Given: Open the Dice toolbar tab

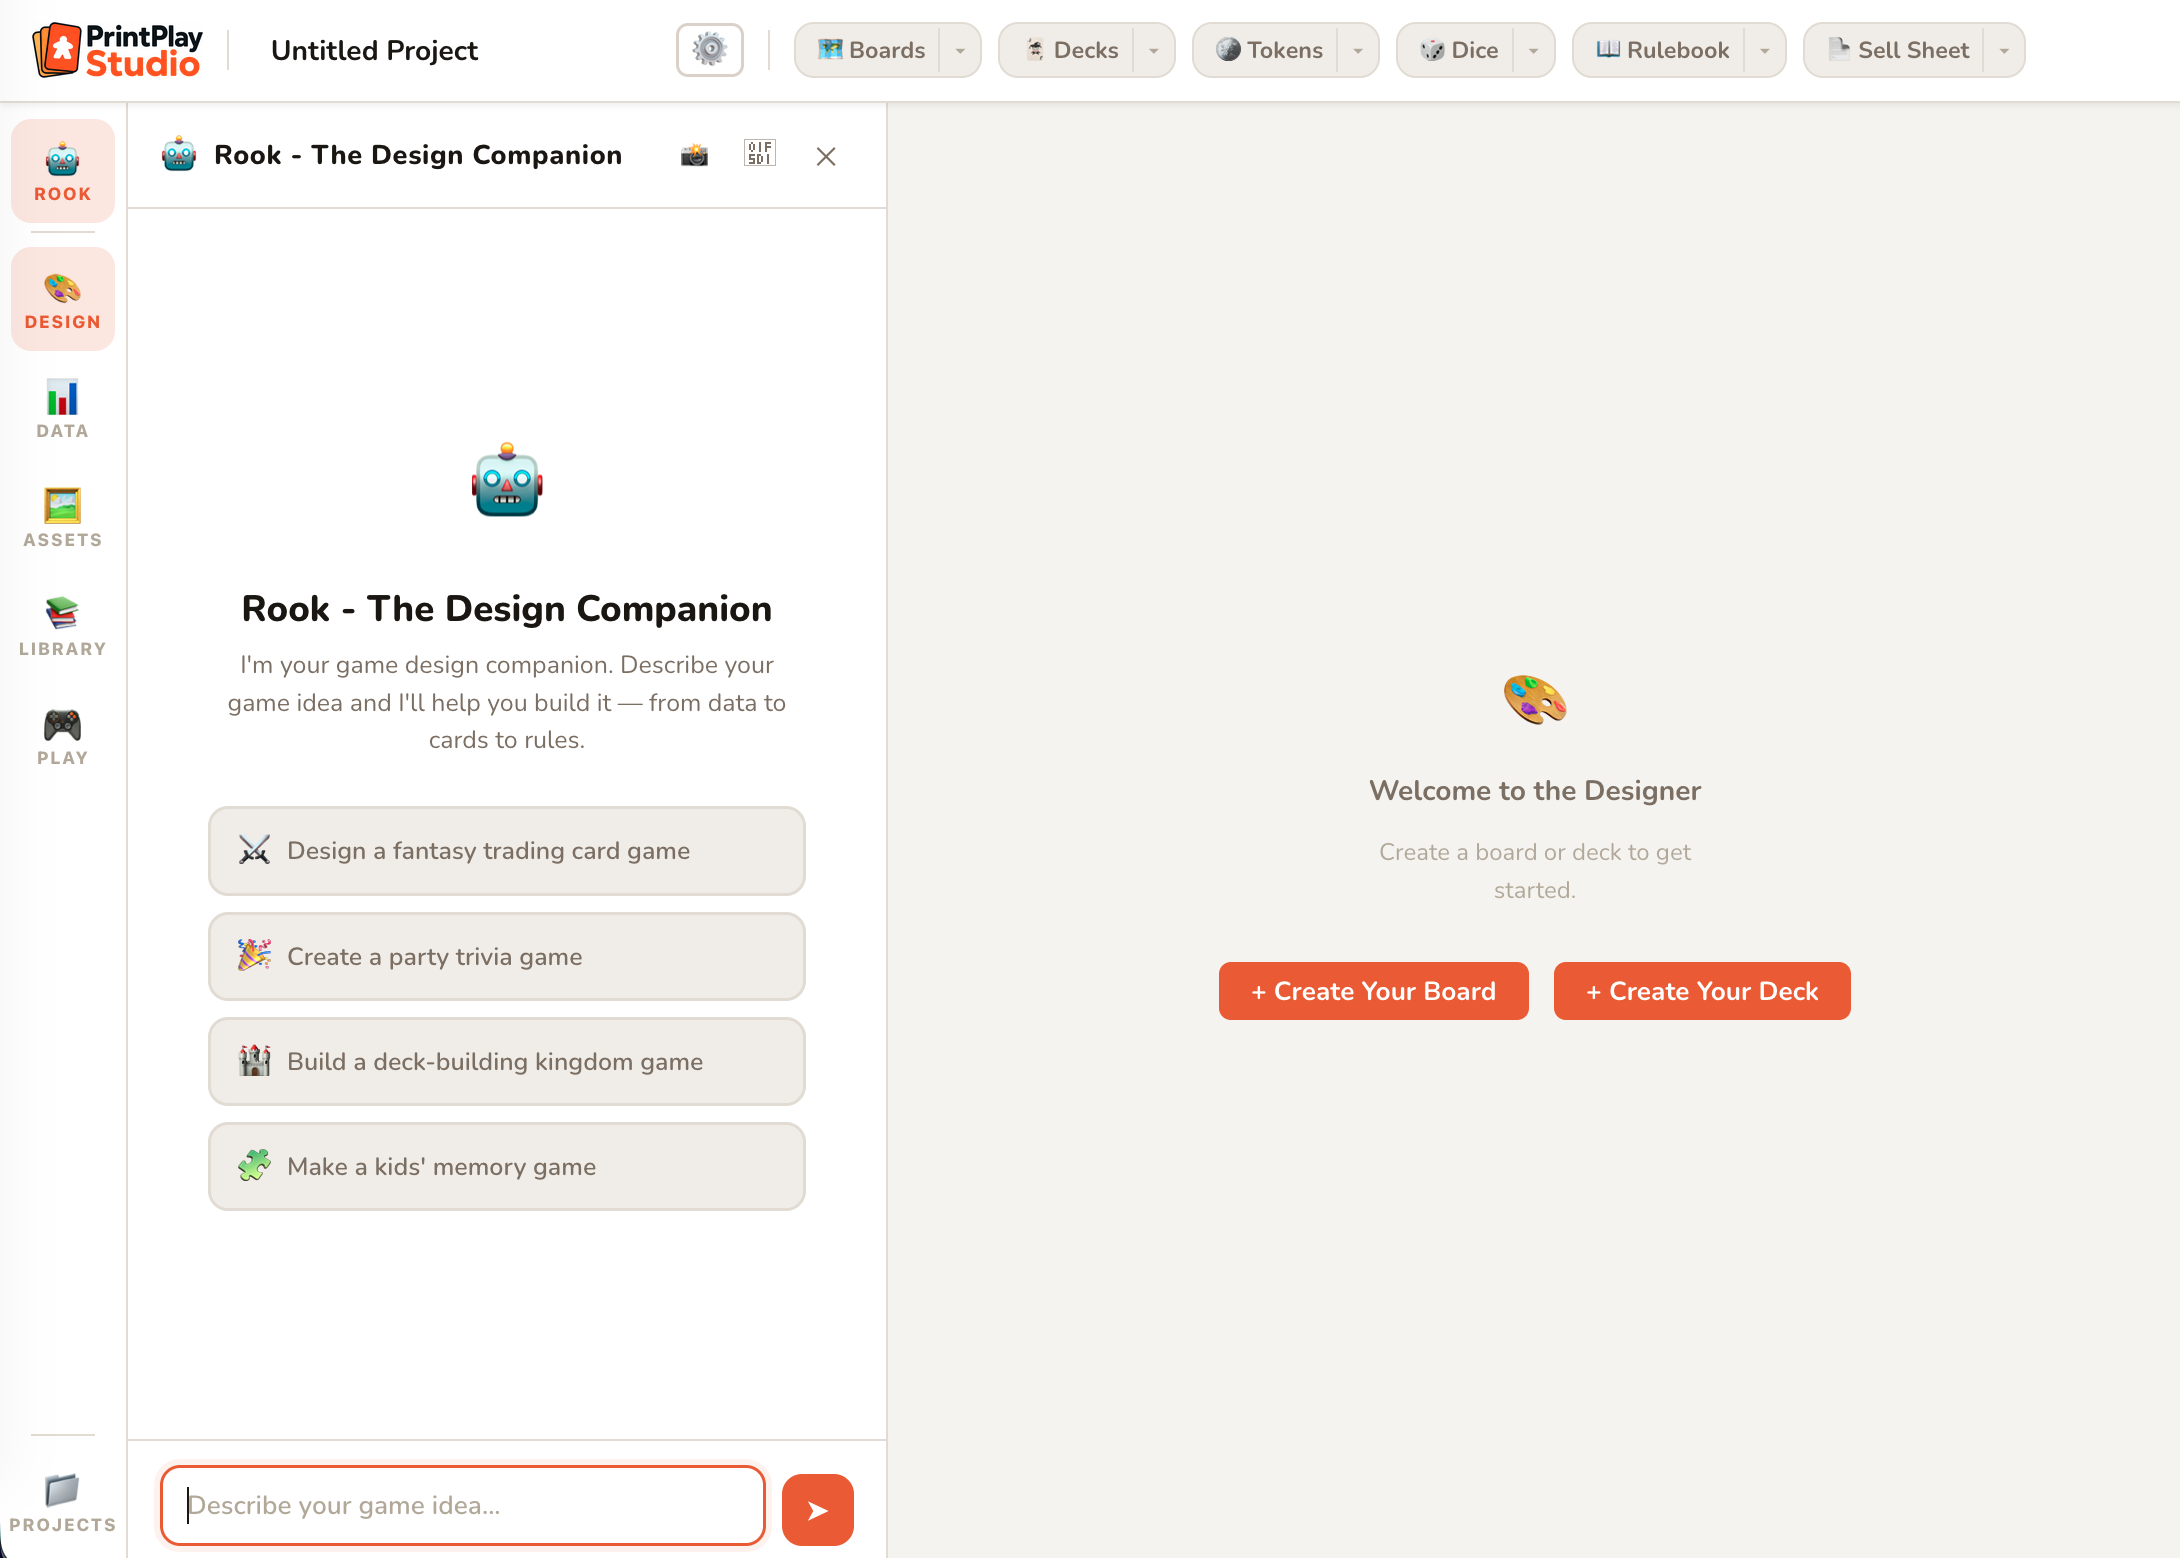Looking at the screenshot, I should point(1459,50).
